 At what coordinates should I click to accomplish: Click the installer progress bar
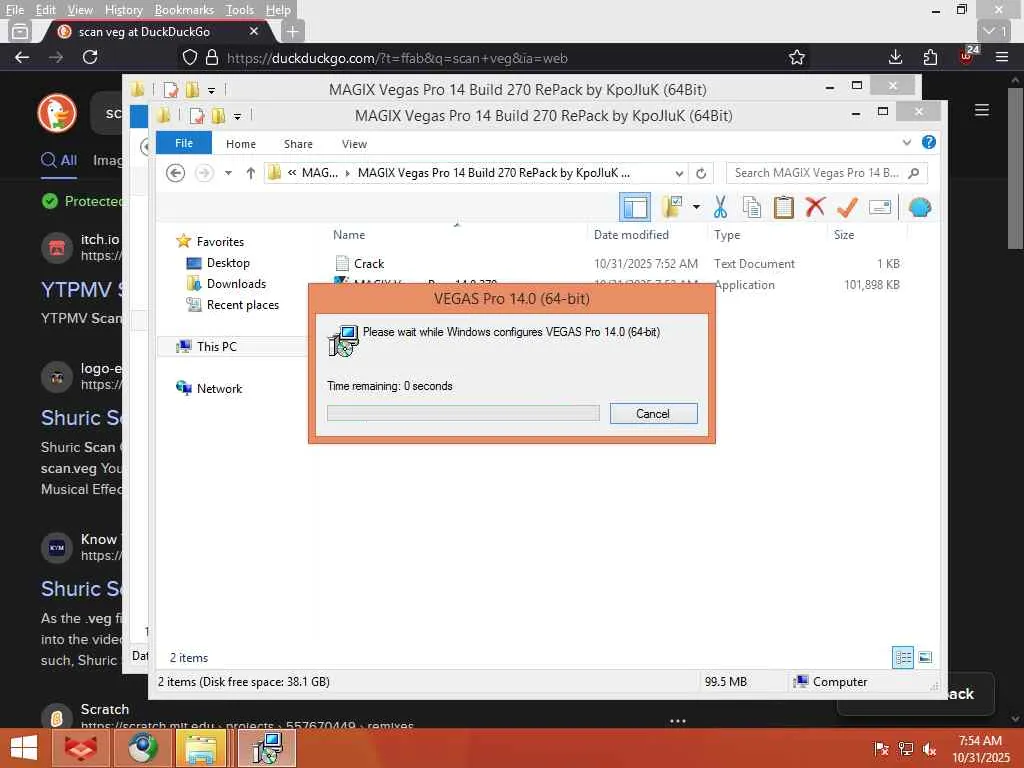click(463, 413)
